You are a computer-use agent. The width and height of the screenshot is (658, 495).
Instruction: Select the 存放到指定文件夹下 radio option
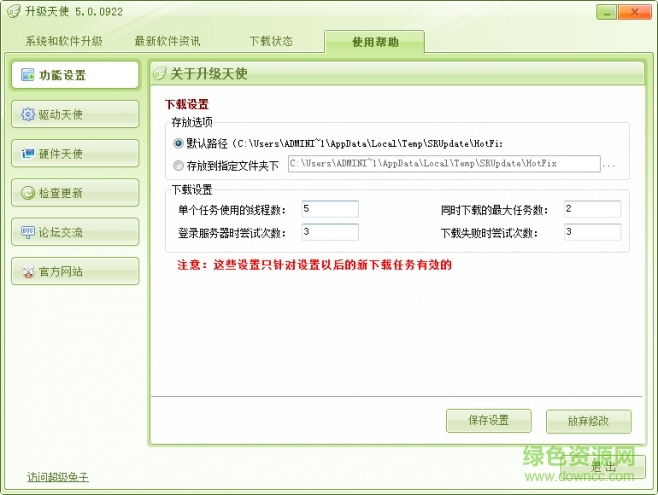click(x=179, y=165)
